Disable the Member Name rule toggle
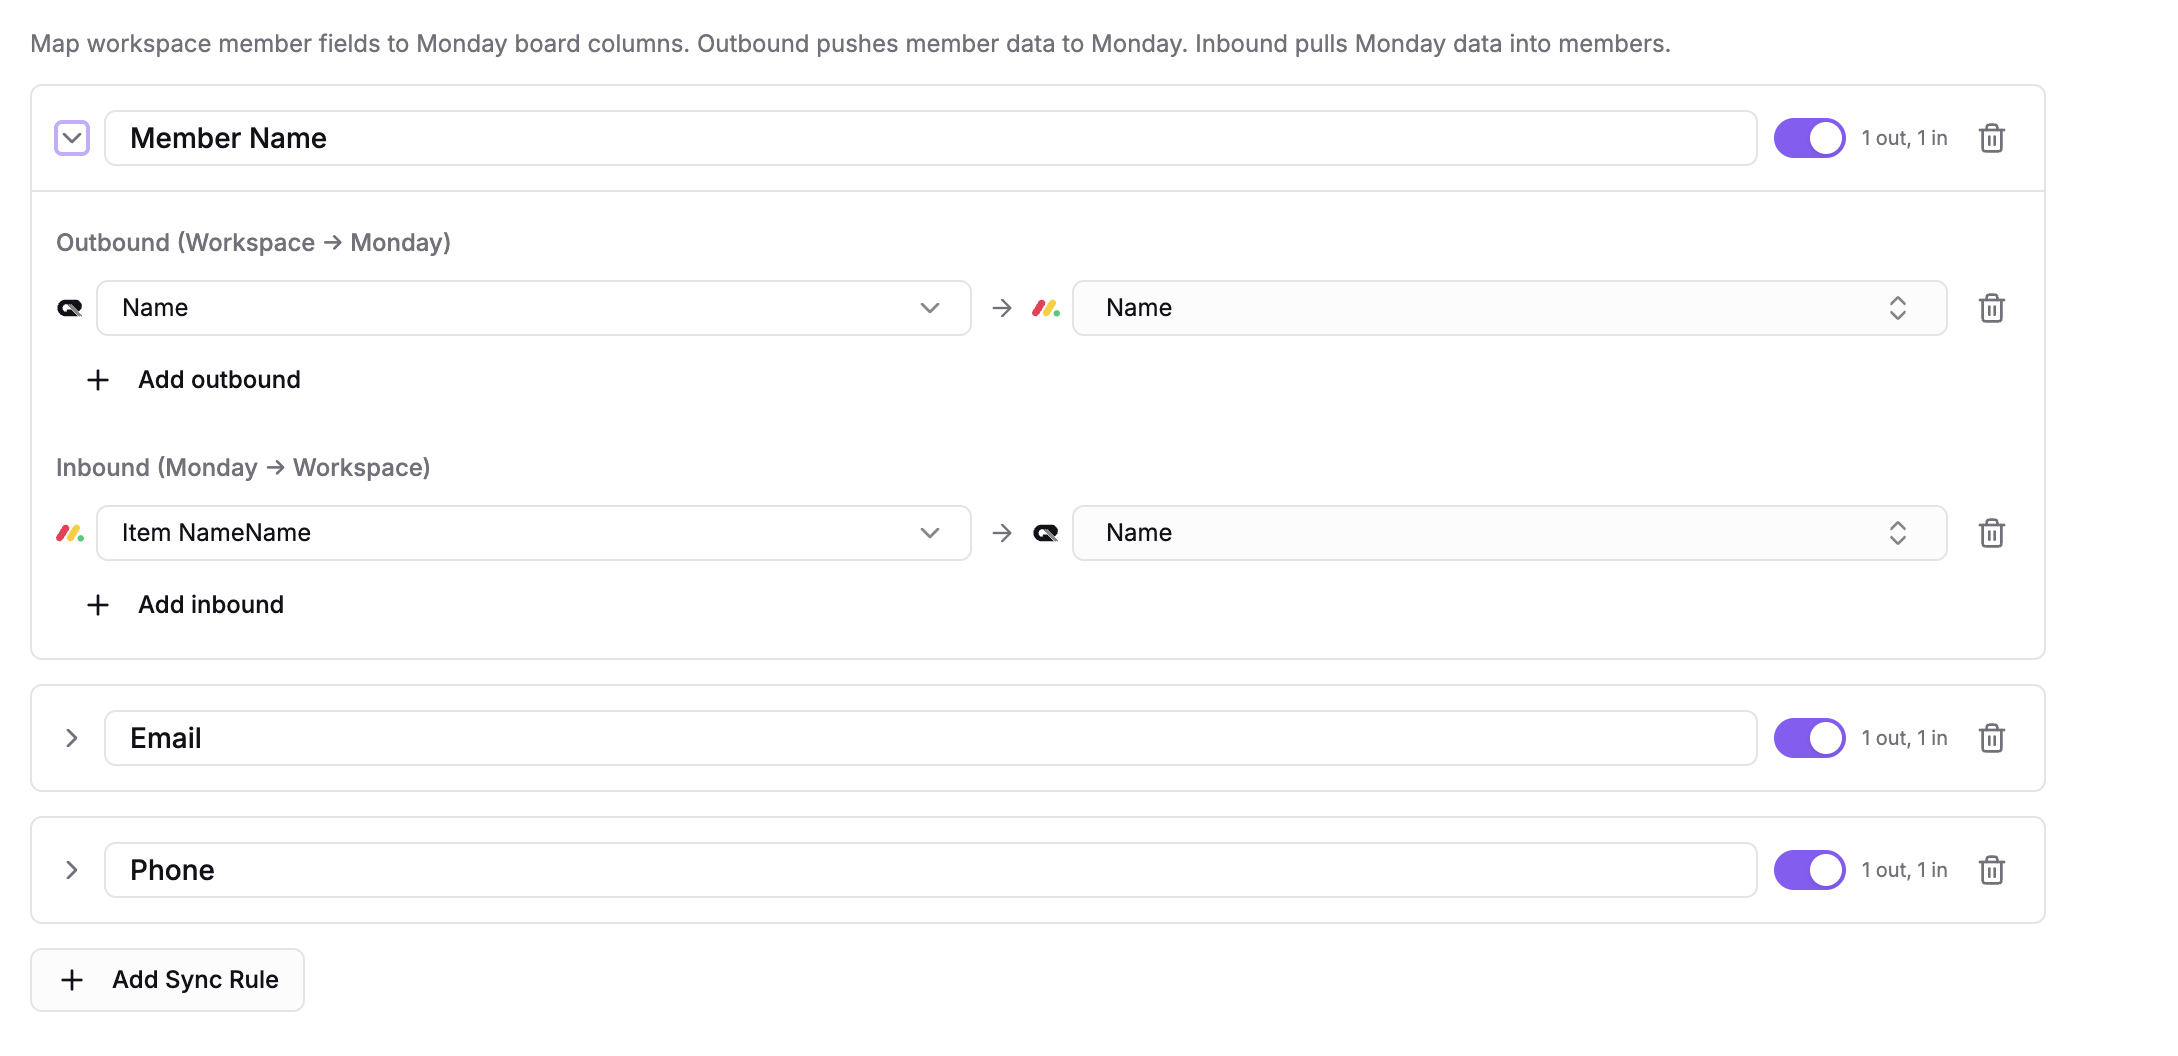The image size is (2178, 1056). click(1809, 138)
